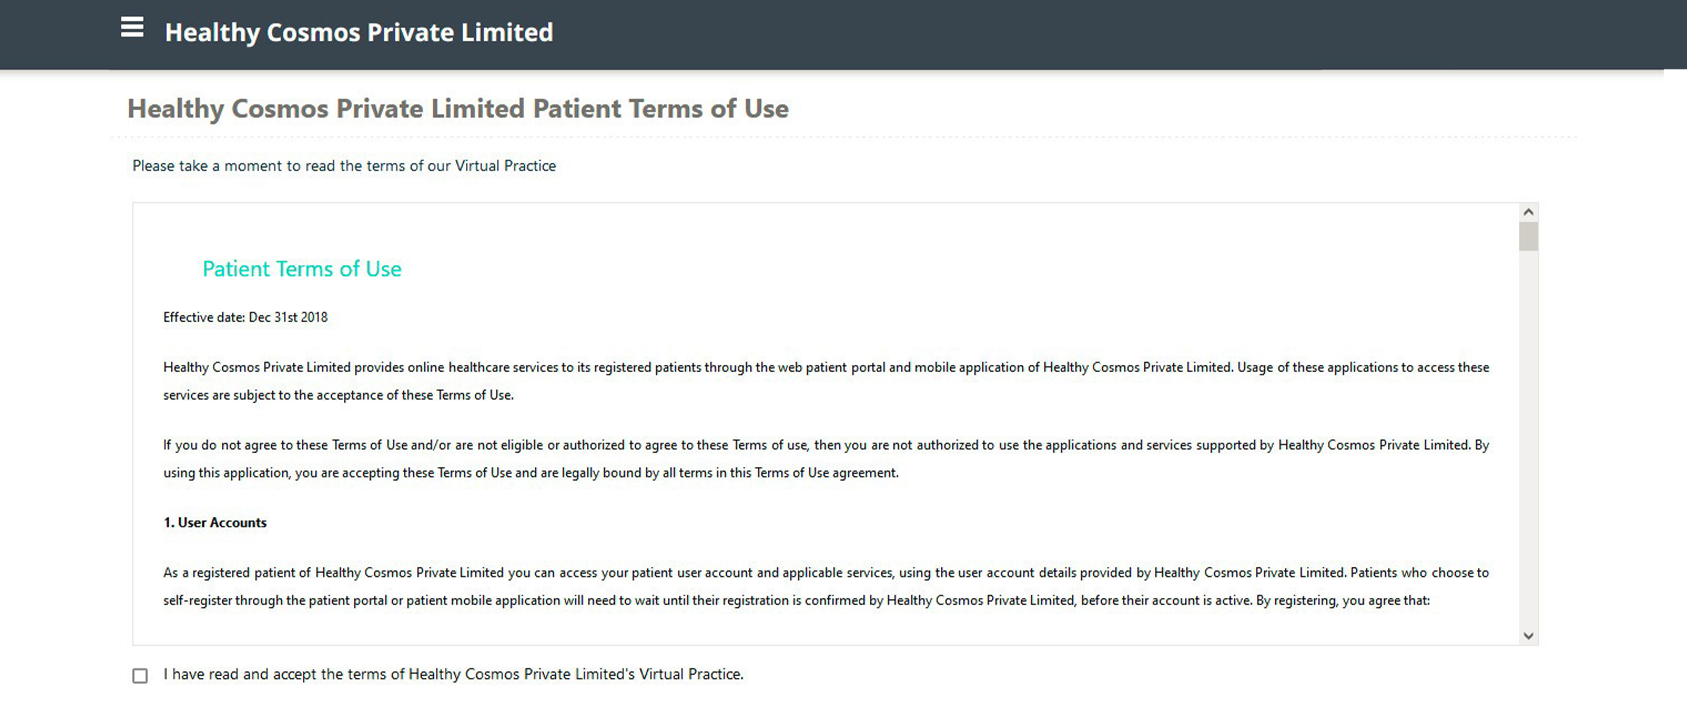The width and height of the screenshot is (1687, 722).
Task: Open the hamburger navigation menu
Action: pyautogui.click(x=132, y=28)
